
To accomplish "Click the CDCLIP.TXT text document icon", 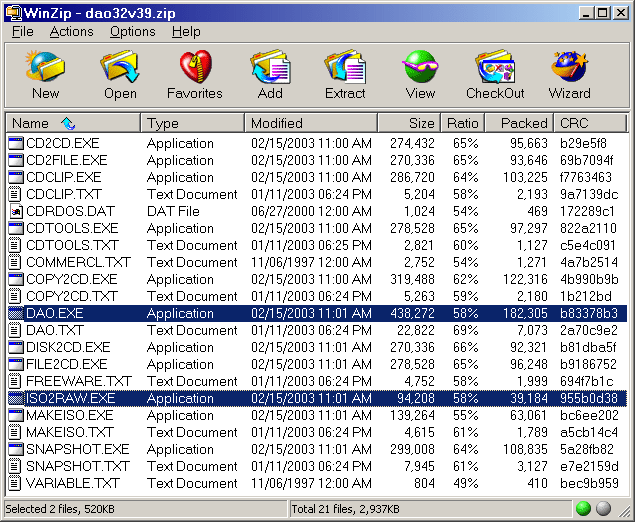I will 15,194.
